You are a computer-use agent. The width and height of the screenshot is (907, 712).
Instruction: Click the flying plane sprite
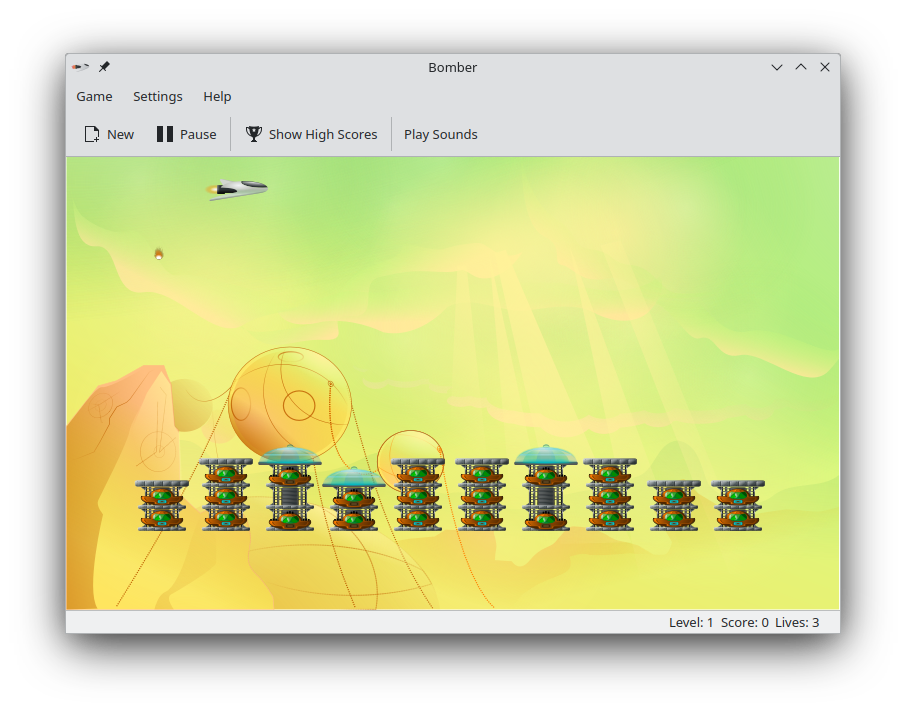[x=237, y=189]
